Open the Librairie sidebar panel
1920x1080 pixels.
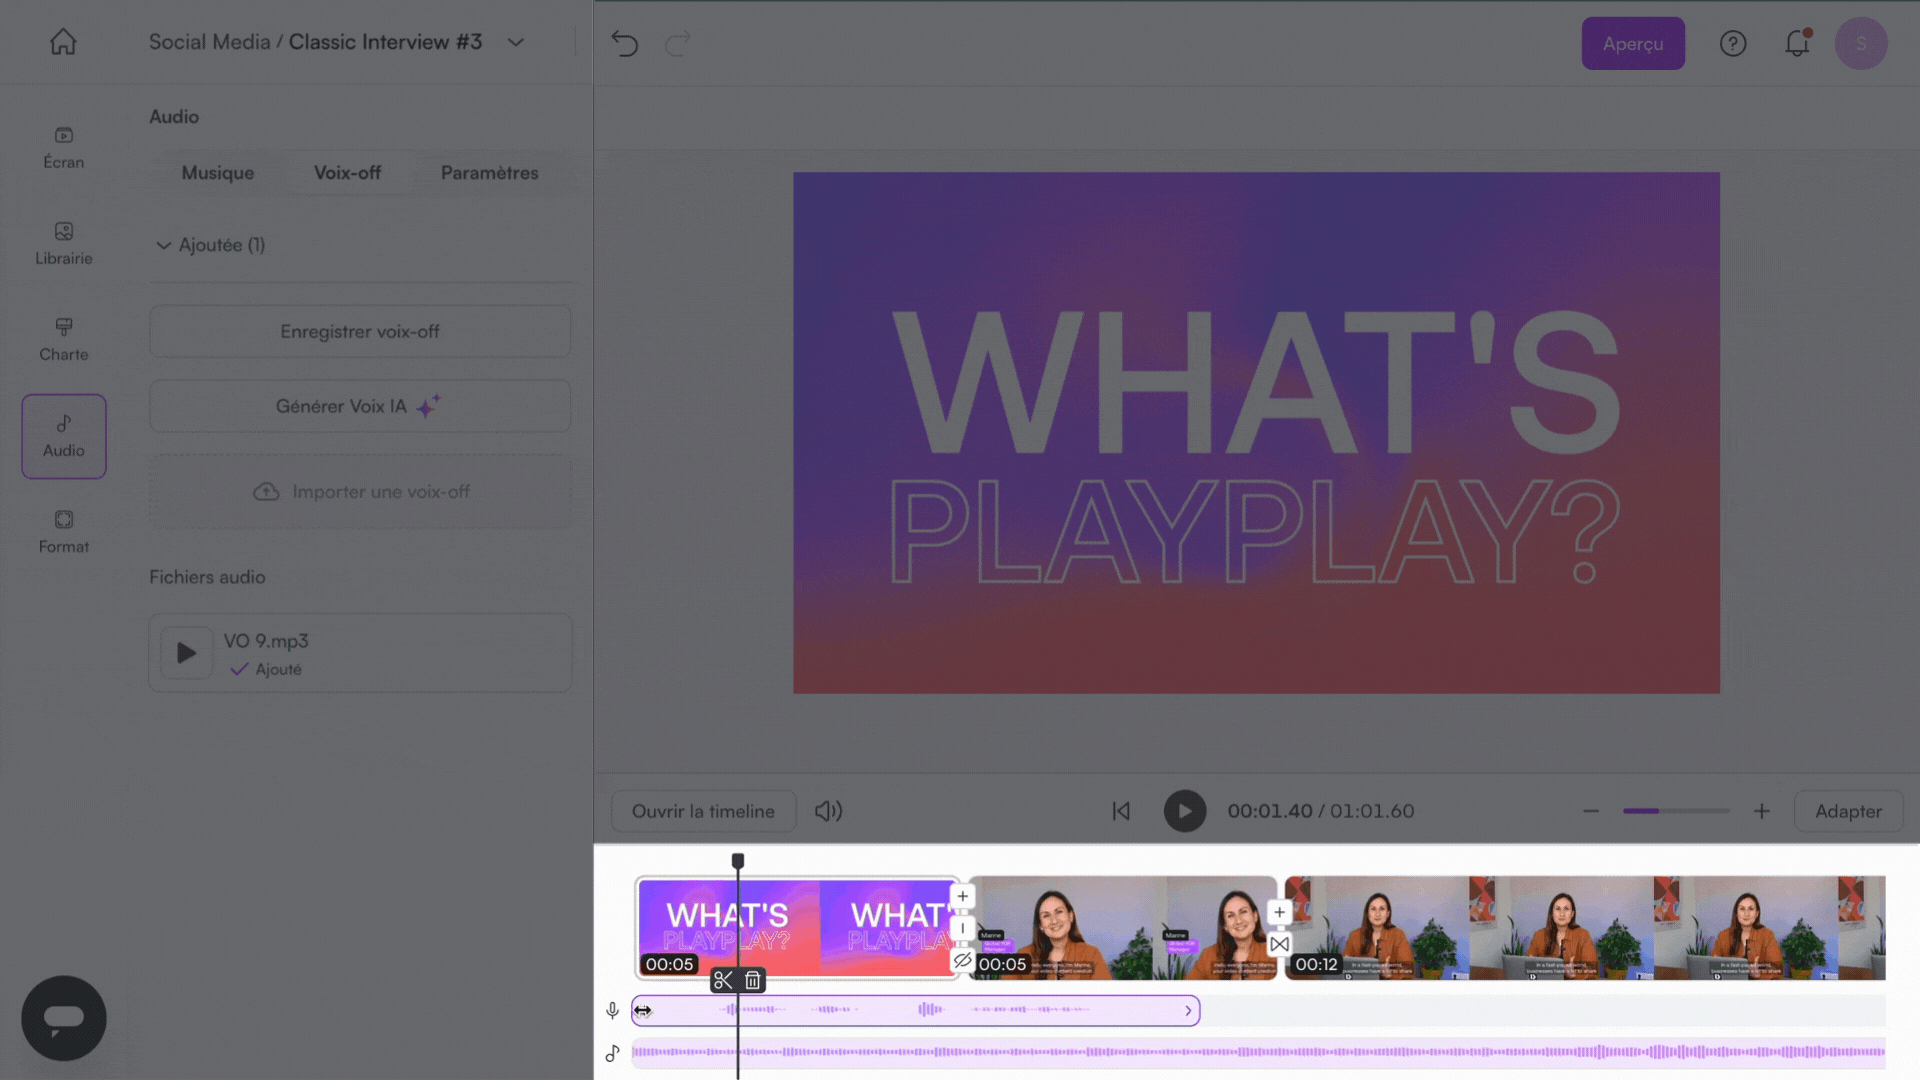pyautogui.click(x=64, y=243)
